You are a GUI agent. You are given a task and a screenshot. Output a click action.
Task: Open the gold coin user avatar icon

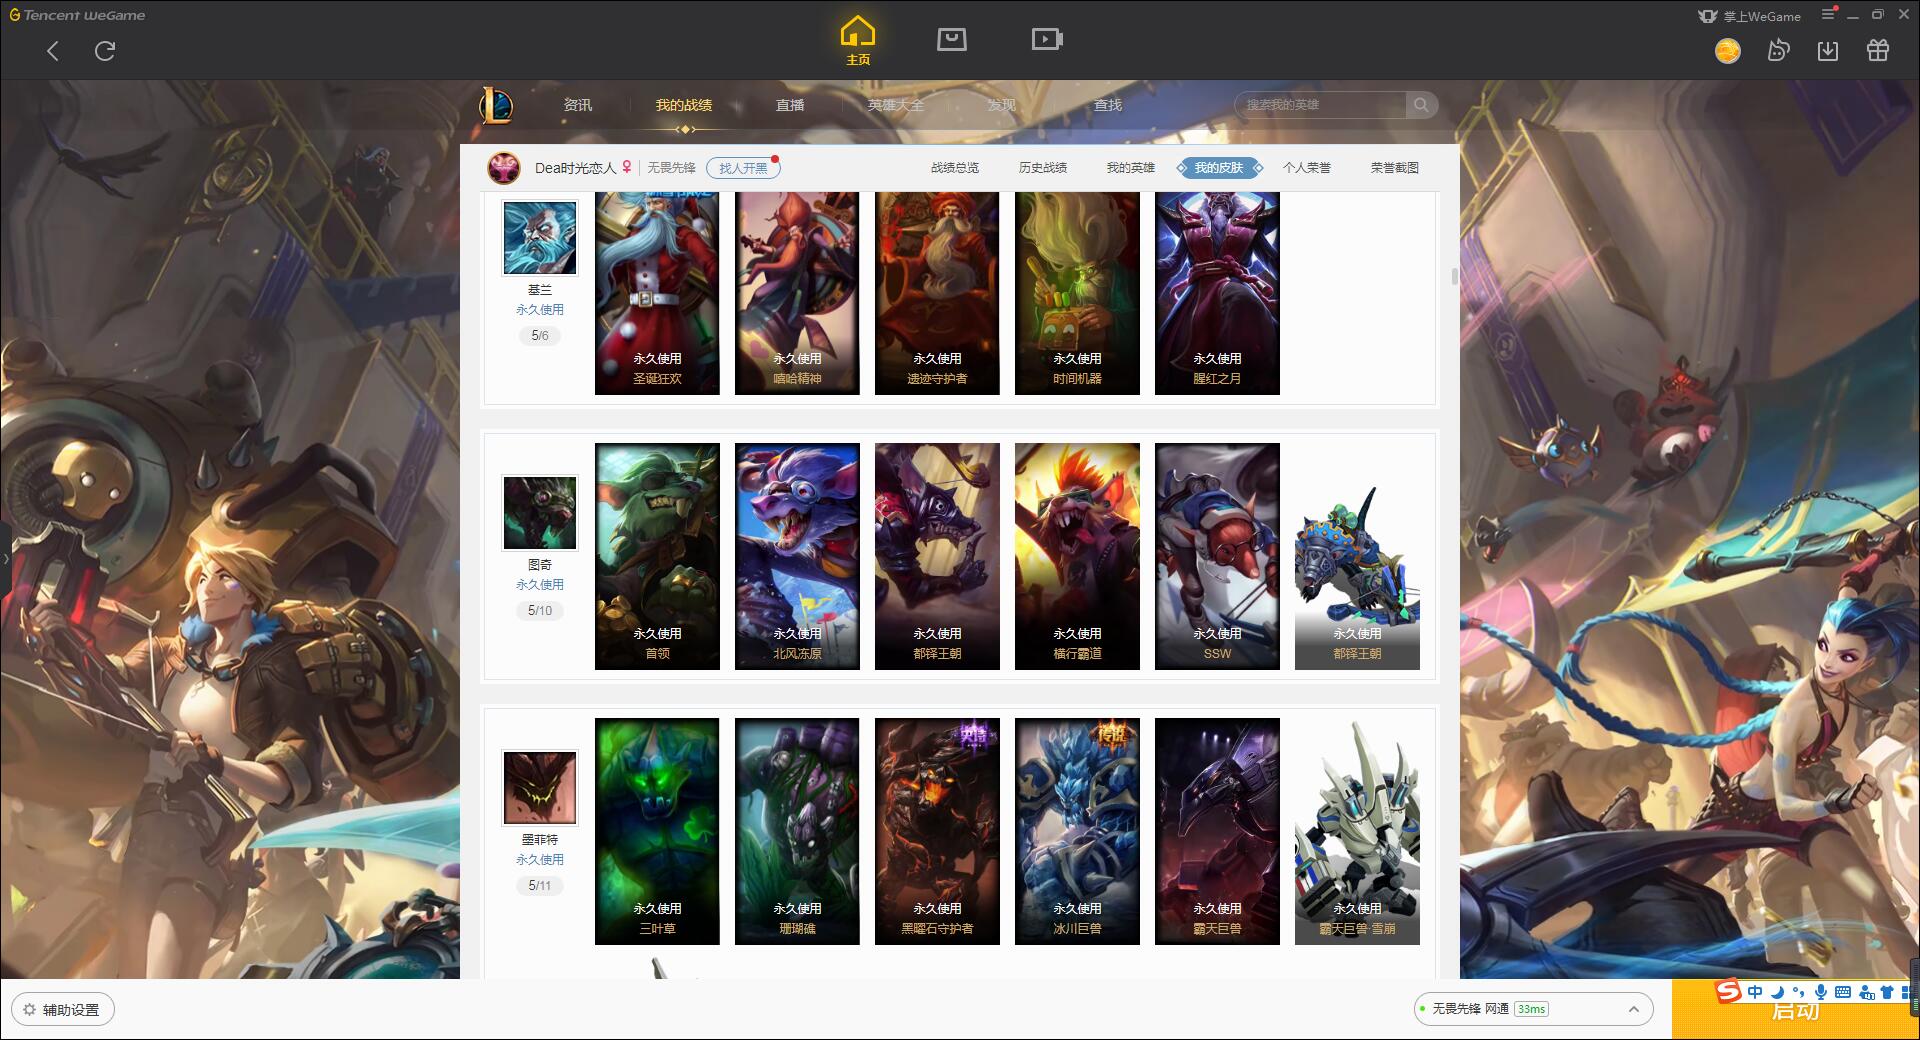(x=1727, y=51)
